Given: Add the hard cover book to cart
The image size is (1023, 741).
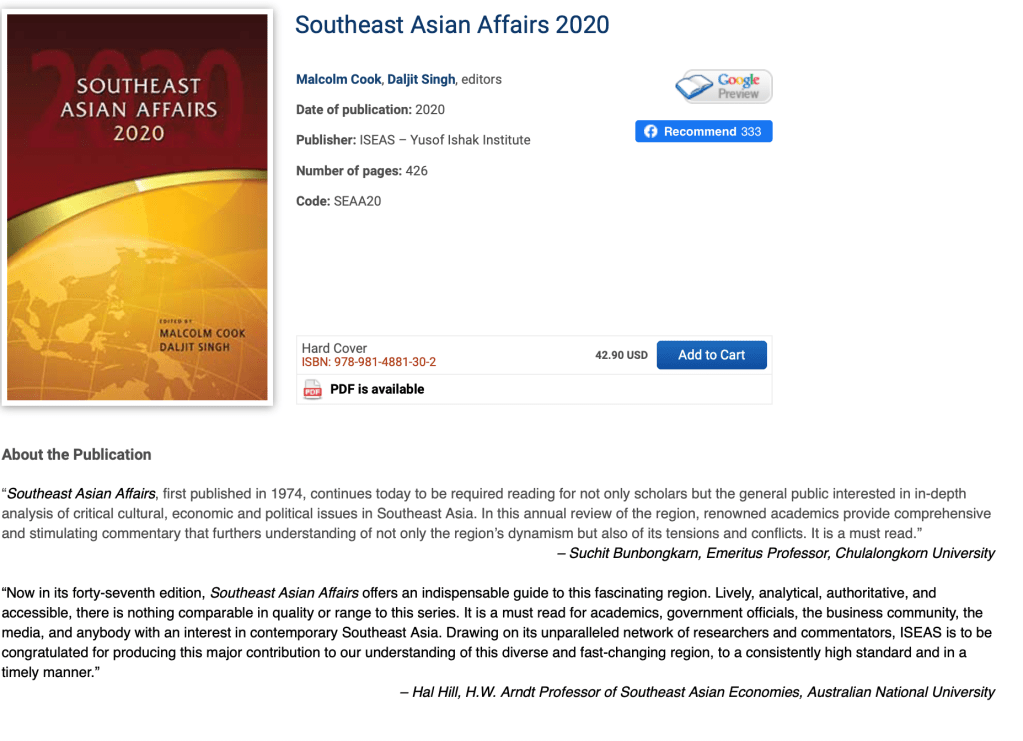Looking at the screenshot, I should click(711, 355).
